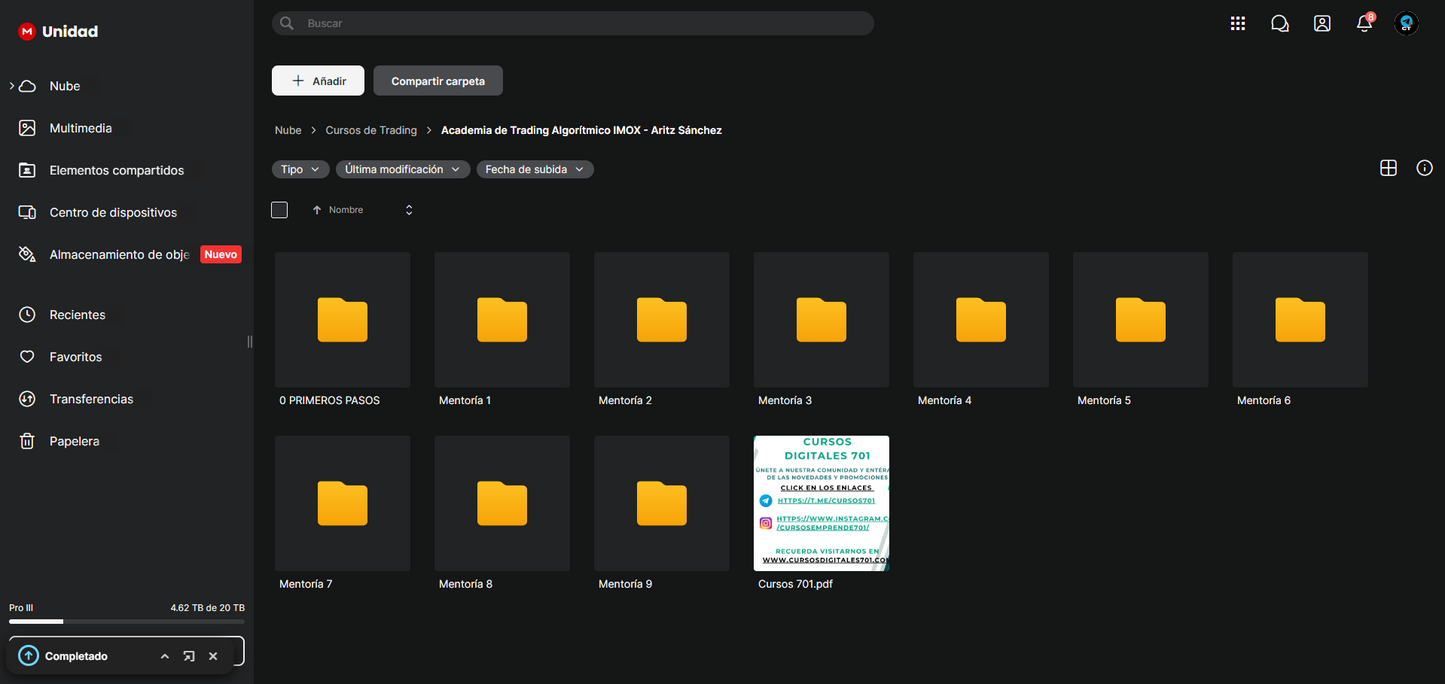Click the Cursos 701.pdf file name

tap(795, 584)
